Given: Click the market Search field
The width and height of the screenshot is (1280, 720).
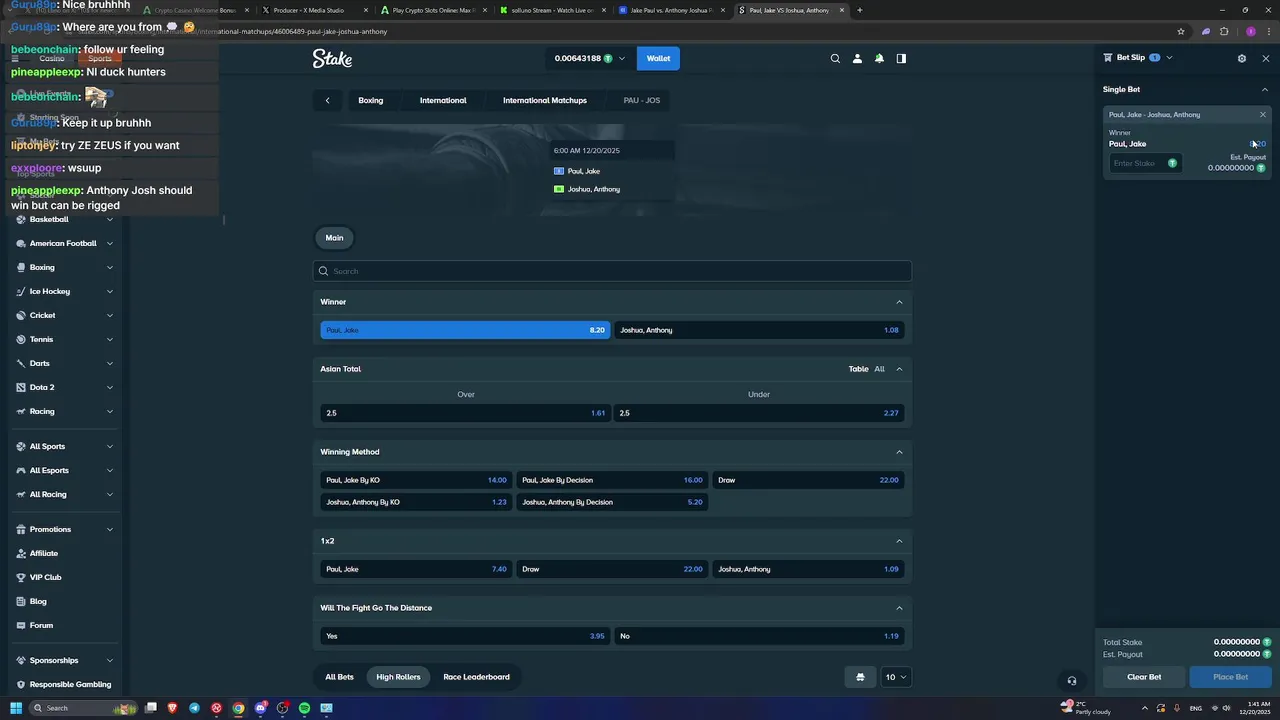Looking at the screenshot, I should pyautogui.click(x=612, y=271).
